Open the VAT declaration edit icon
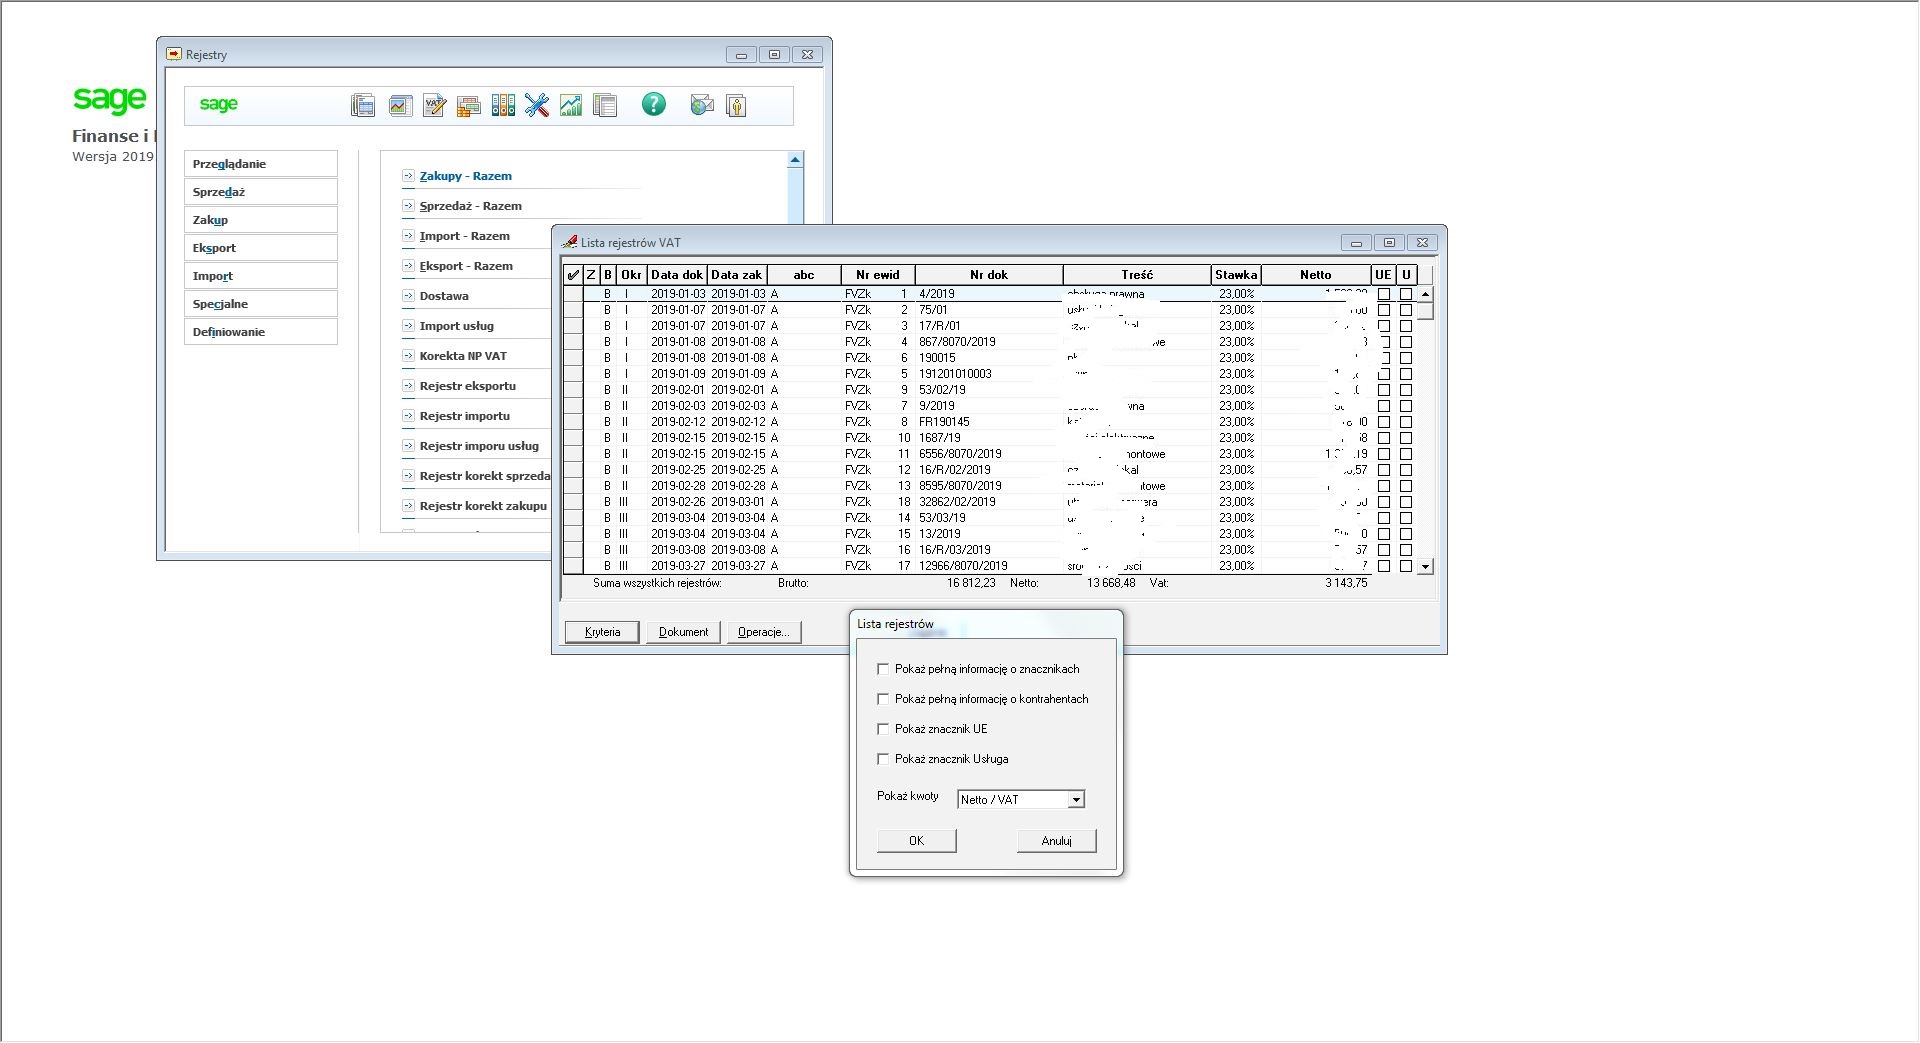Screen dimensions: 1920x1043 pos(434,105)
